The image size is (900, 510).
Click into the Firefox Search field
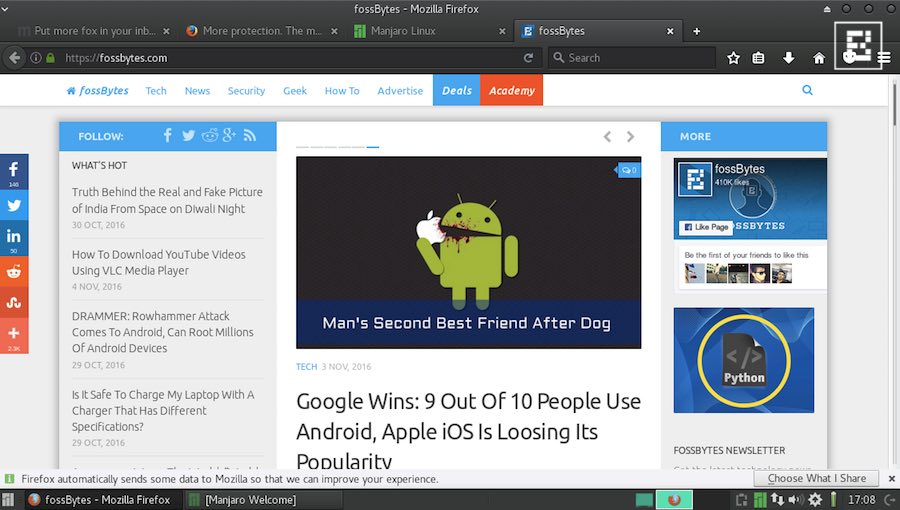click(631, 58)
